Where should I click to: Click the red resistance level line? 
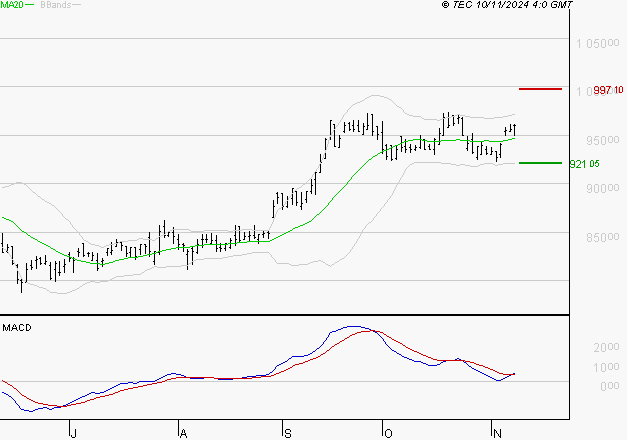(x=540, y=89)
